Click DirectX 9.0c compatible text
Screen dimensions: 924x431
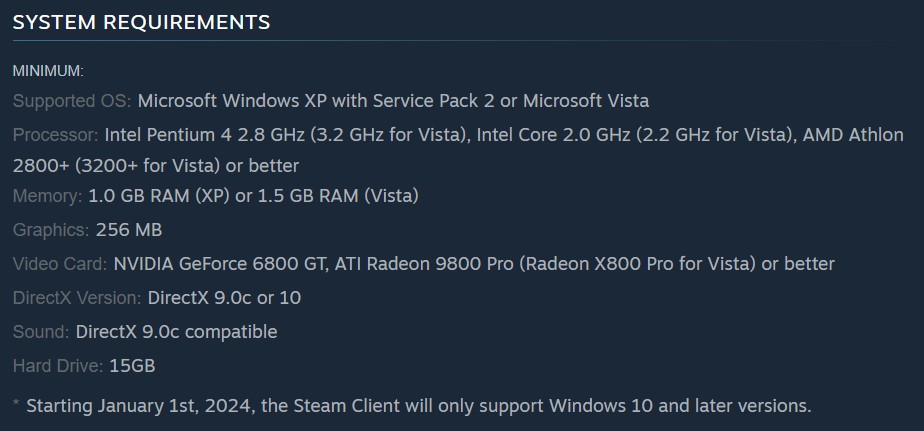(x=177, y=332)
